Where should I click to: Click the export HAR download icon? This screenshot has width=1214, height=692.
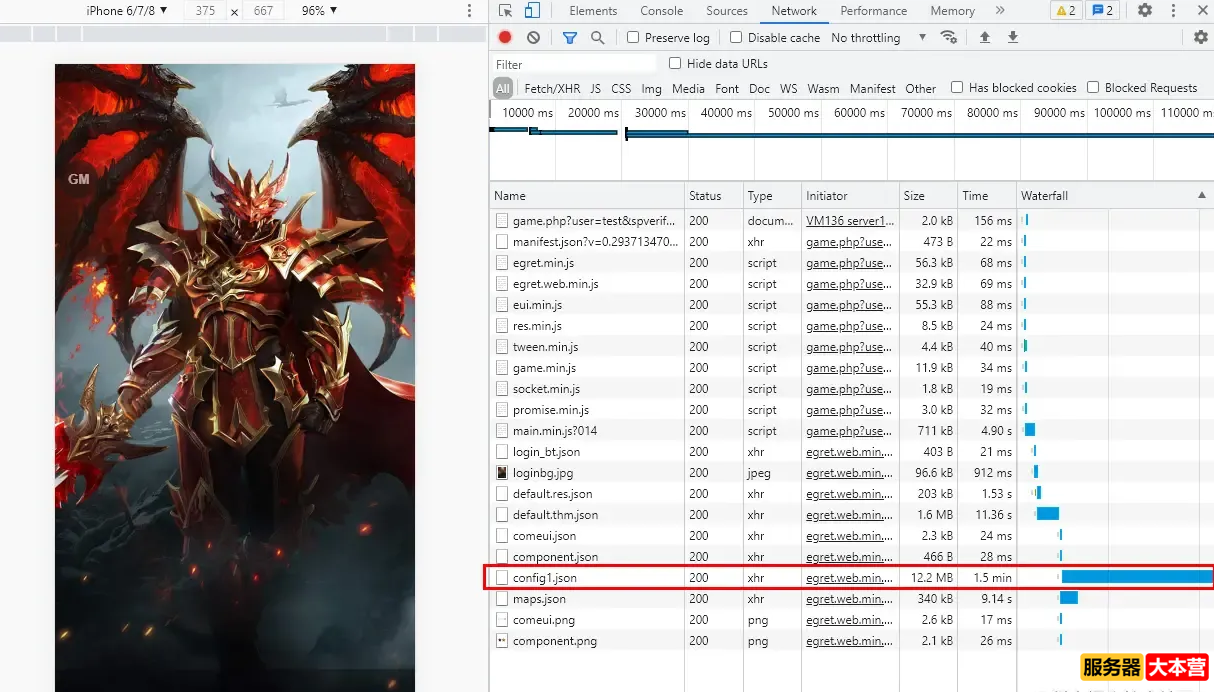(1013, 38)
